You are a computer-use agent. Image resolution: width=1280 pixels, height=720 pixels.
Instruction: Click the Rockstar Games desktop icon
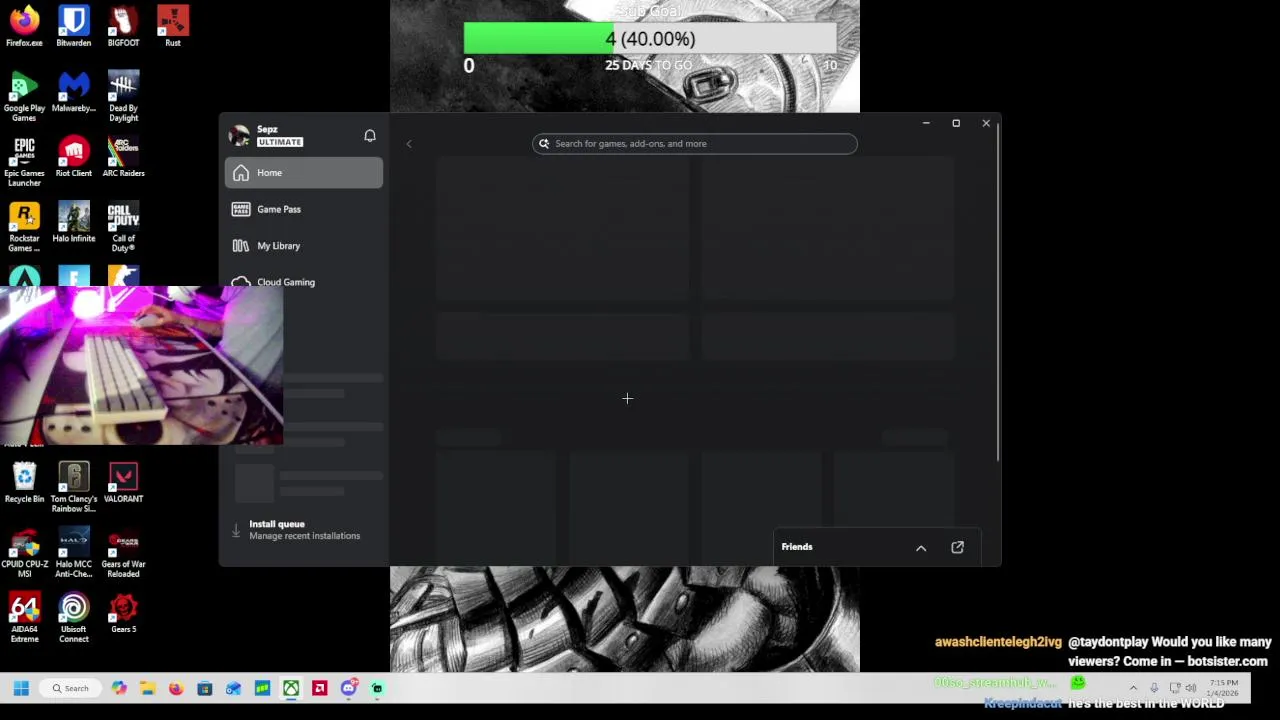click(24, 226)
